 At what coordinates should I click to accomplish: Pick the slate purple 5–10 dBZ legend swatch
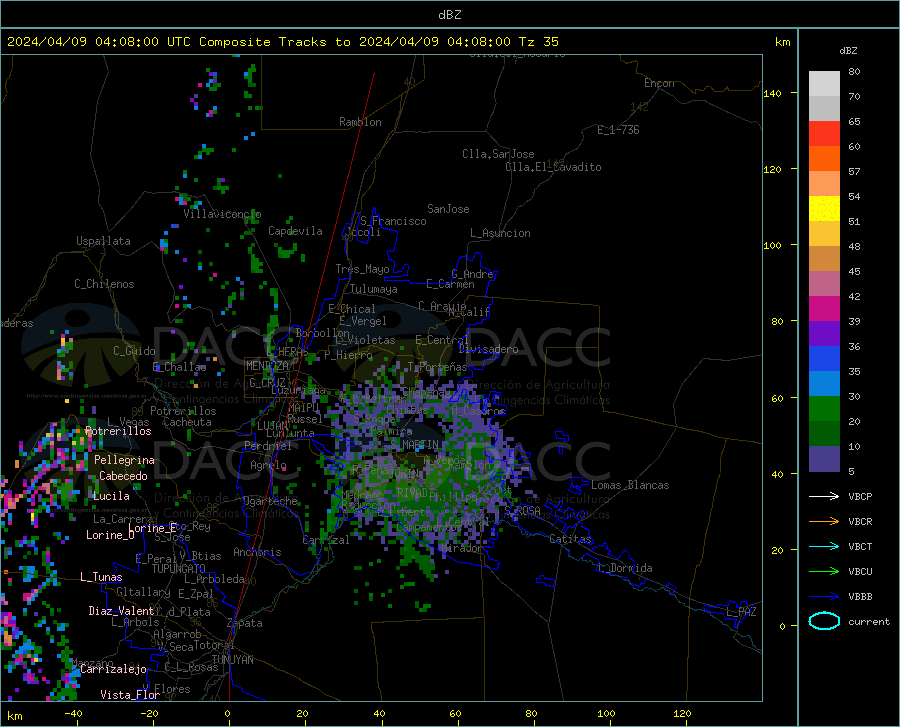tap(824, 459)
